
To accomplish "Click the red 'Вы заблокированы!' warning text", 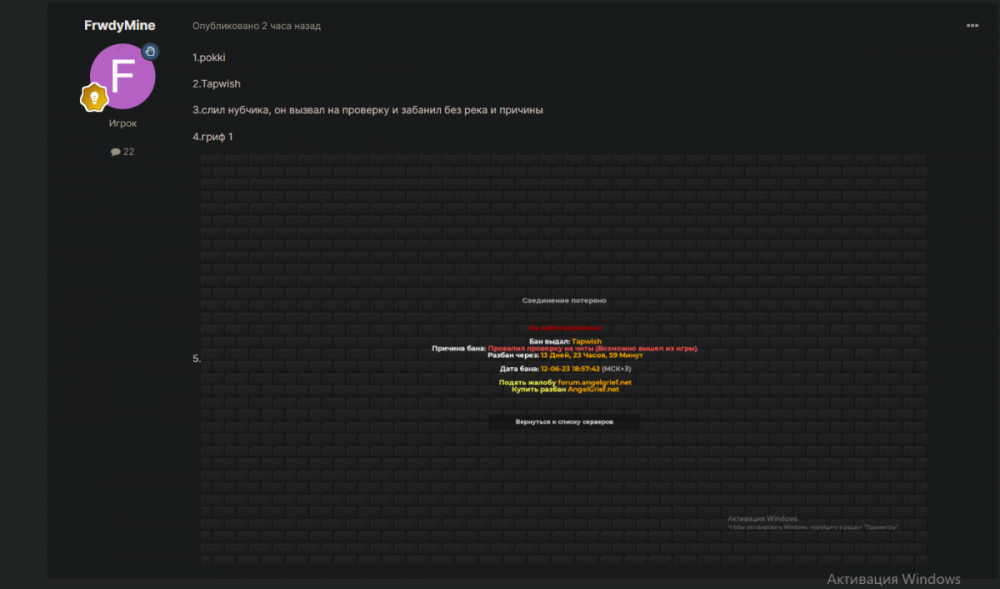I will (565, 327).
